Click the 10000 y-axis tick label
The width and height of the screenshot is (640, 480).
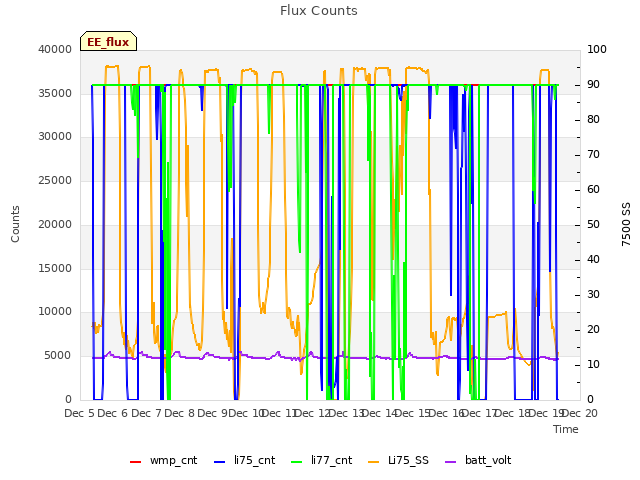click(x=55, y=311)
